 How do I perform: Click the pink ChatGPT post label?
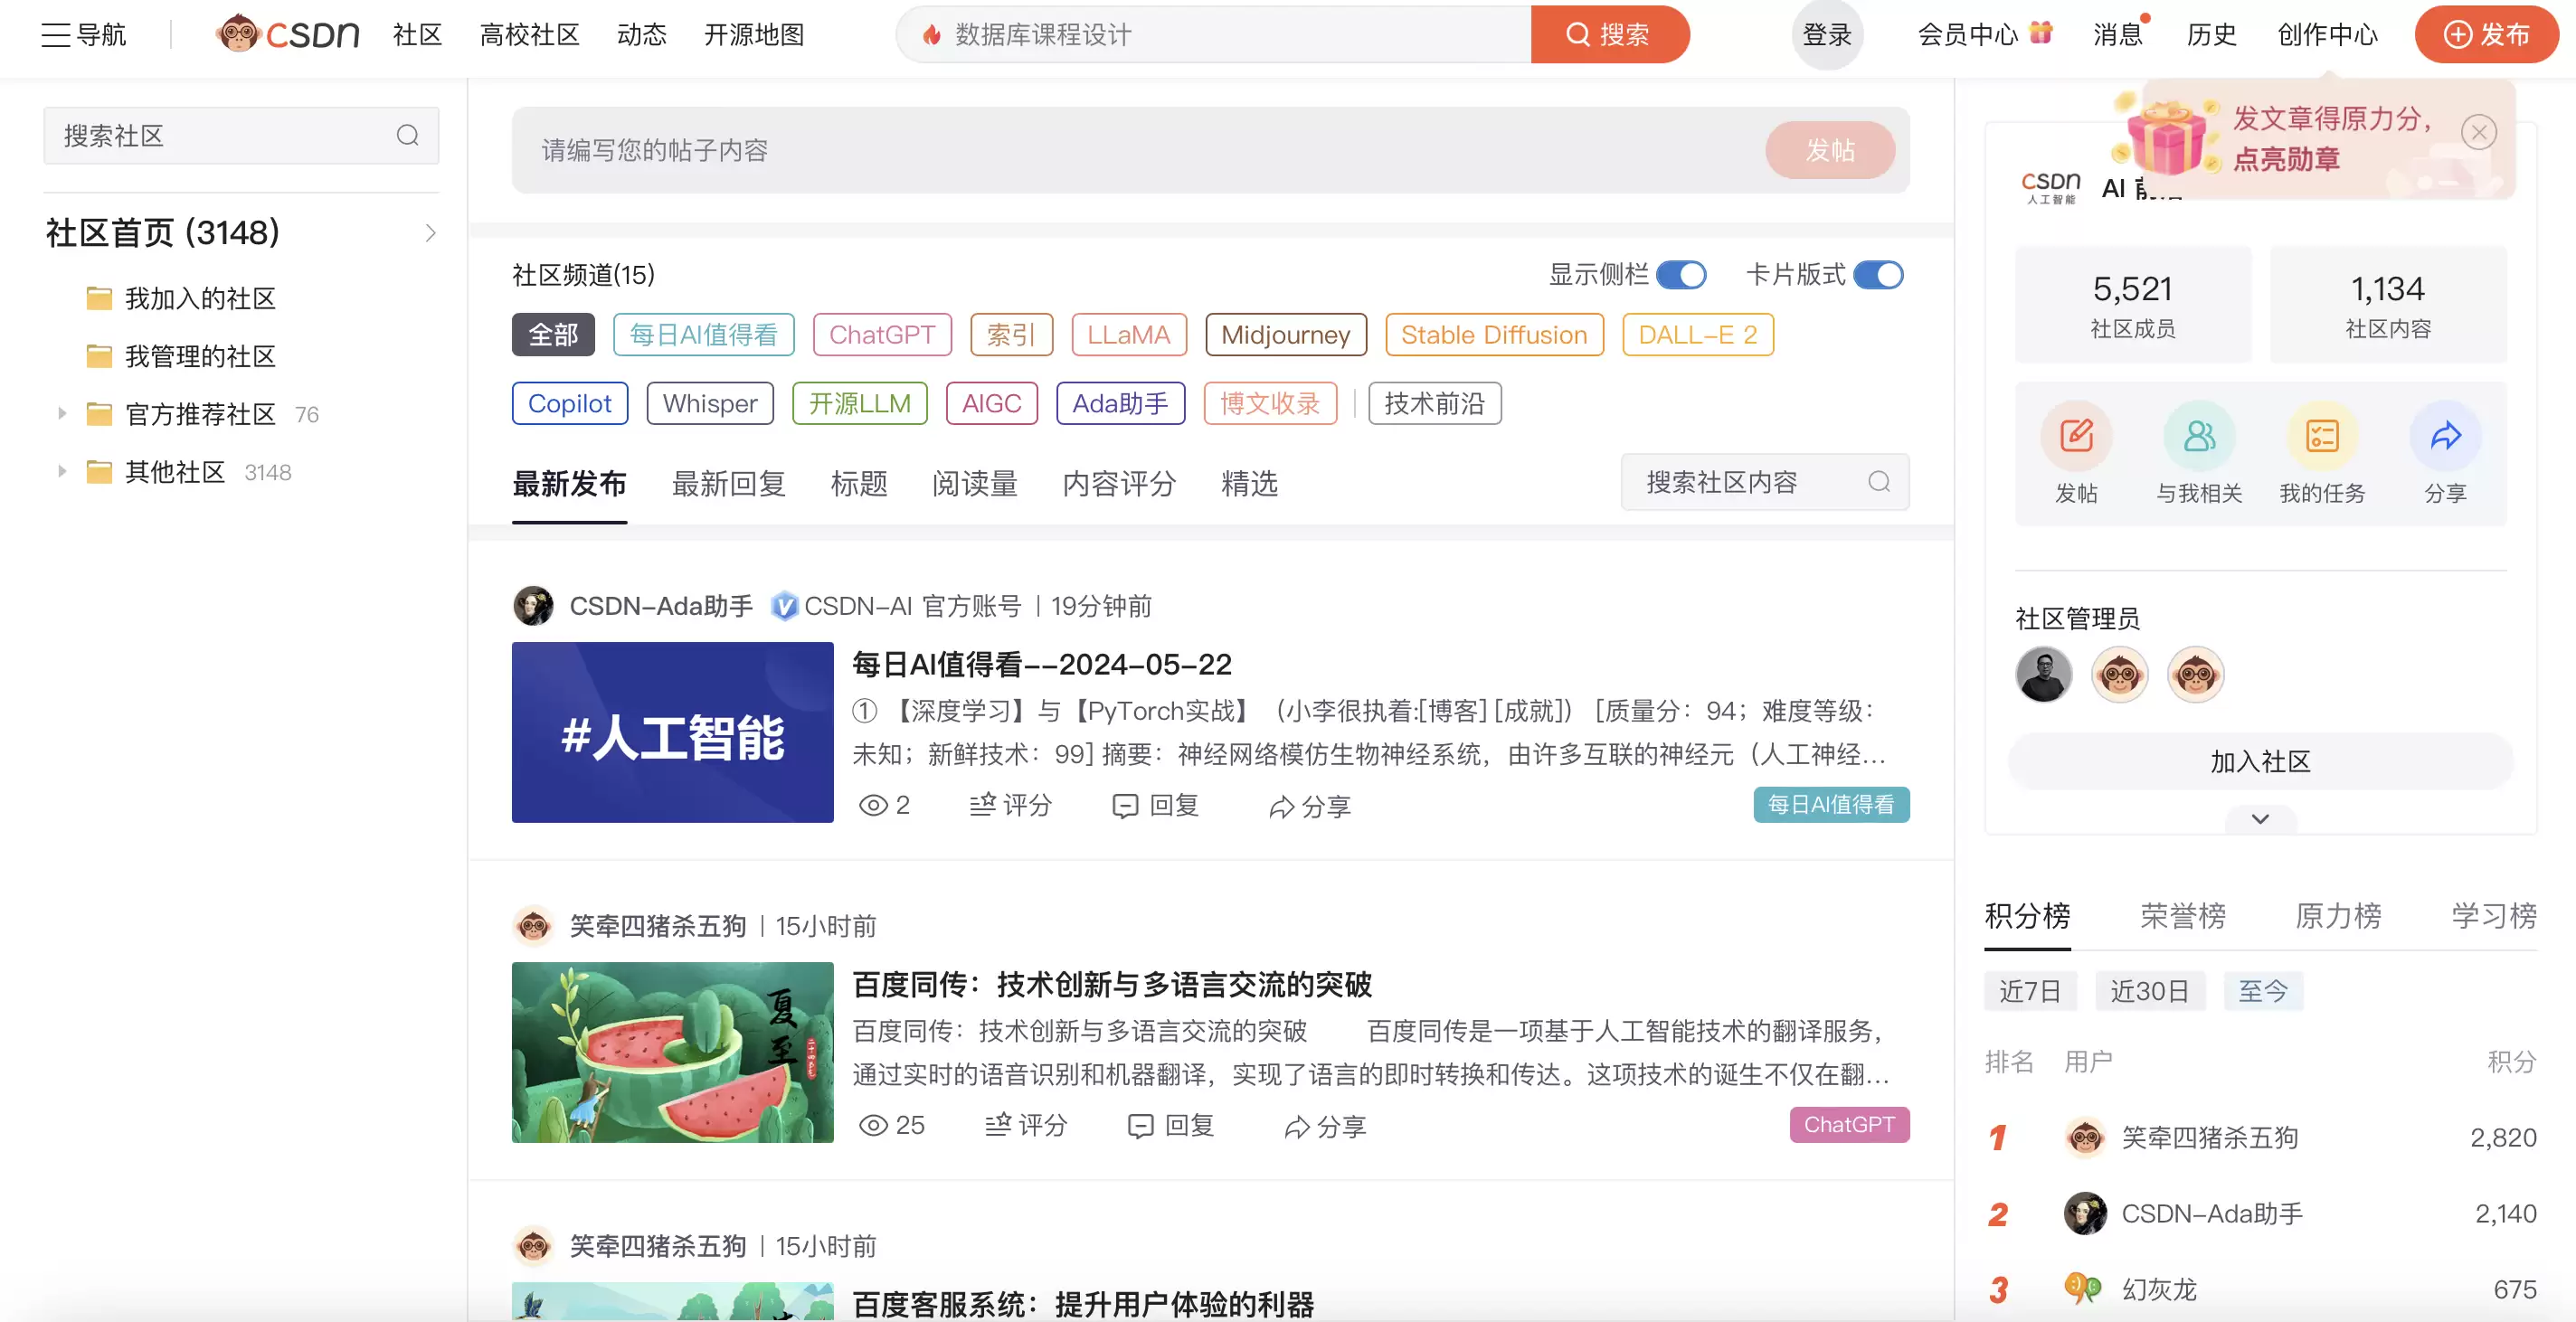click(1849, 1125)
